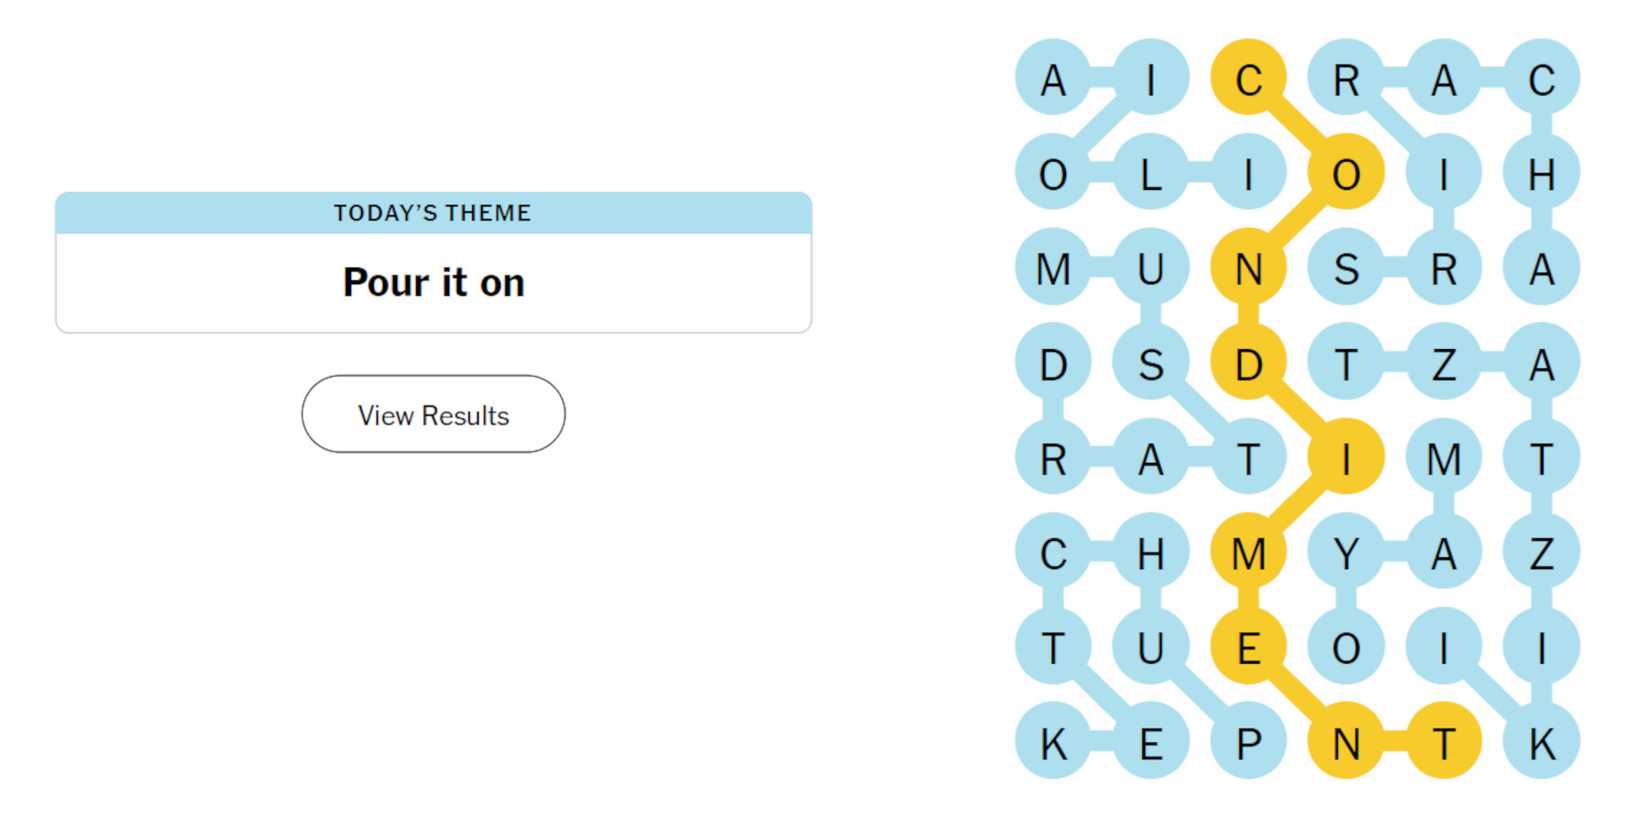
Task: Click the K tile in the bottom-left corner
Action: [1053, 742]
